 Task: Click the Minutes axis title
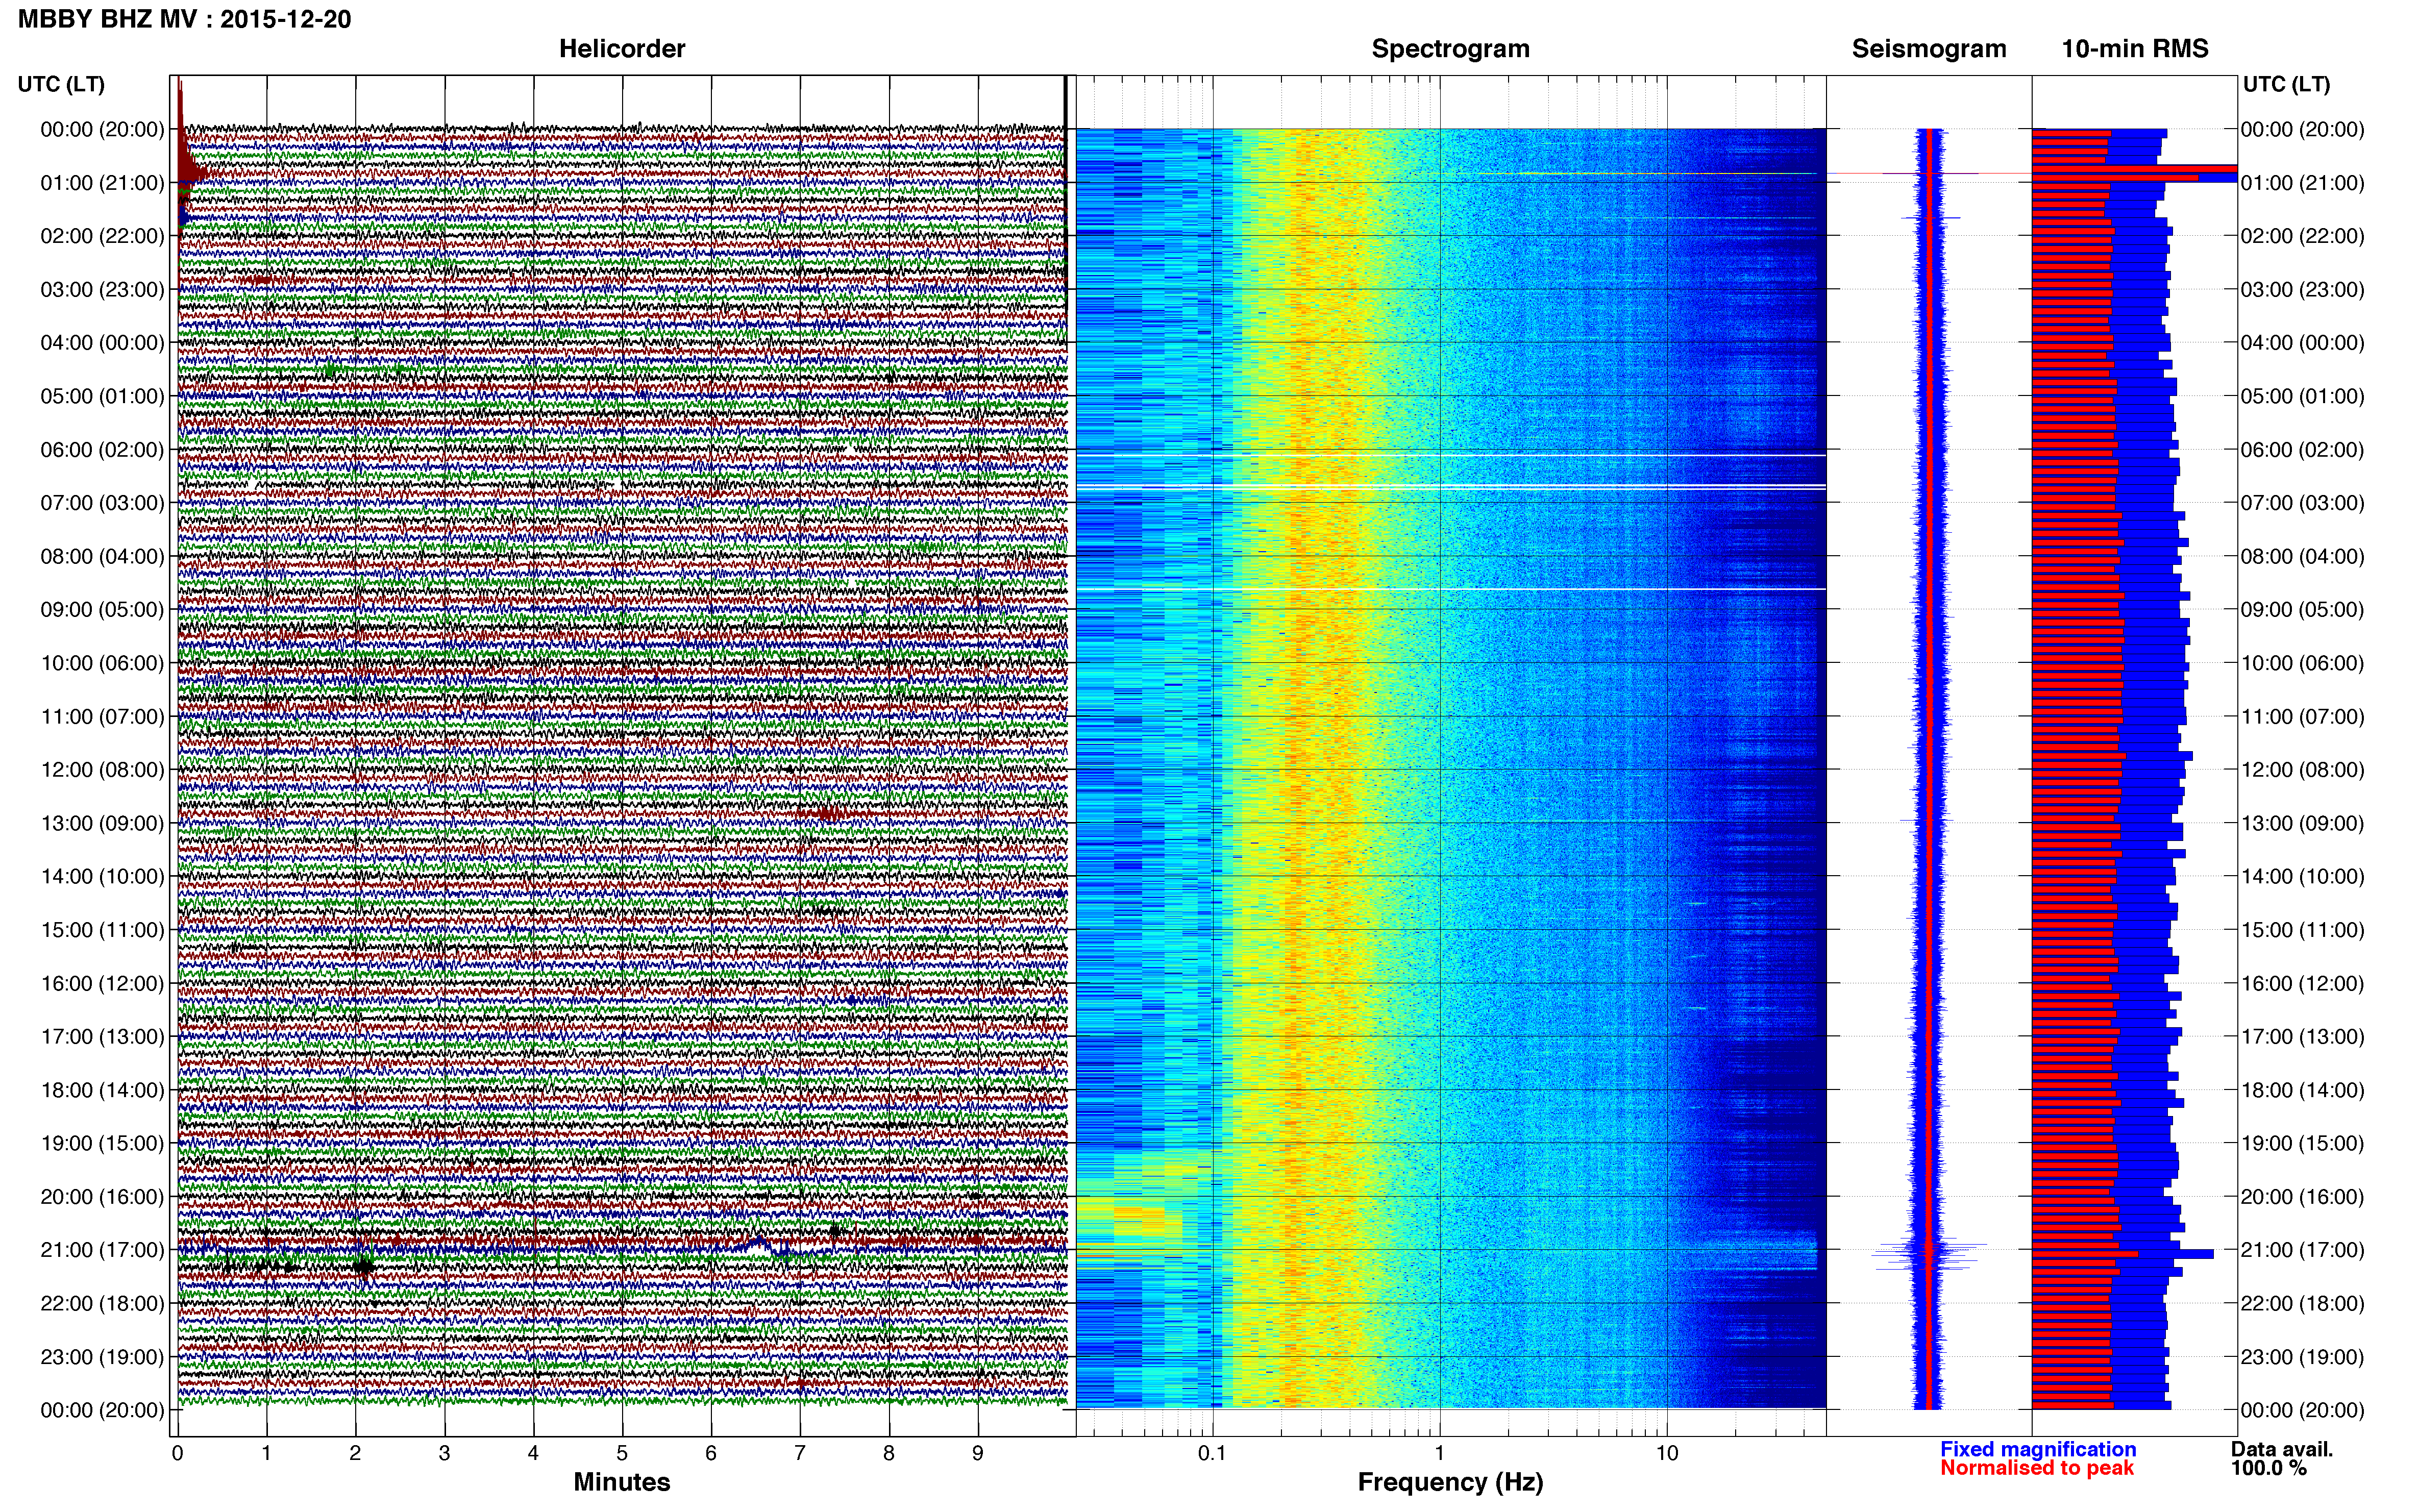click(x=621, y=1482)
